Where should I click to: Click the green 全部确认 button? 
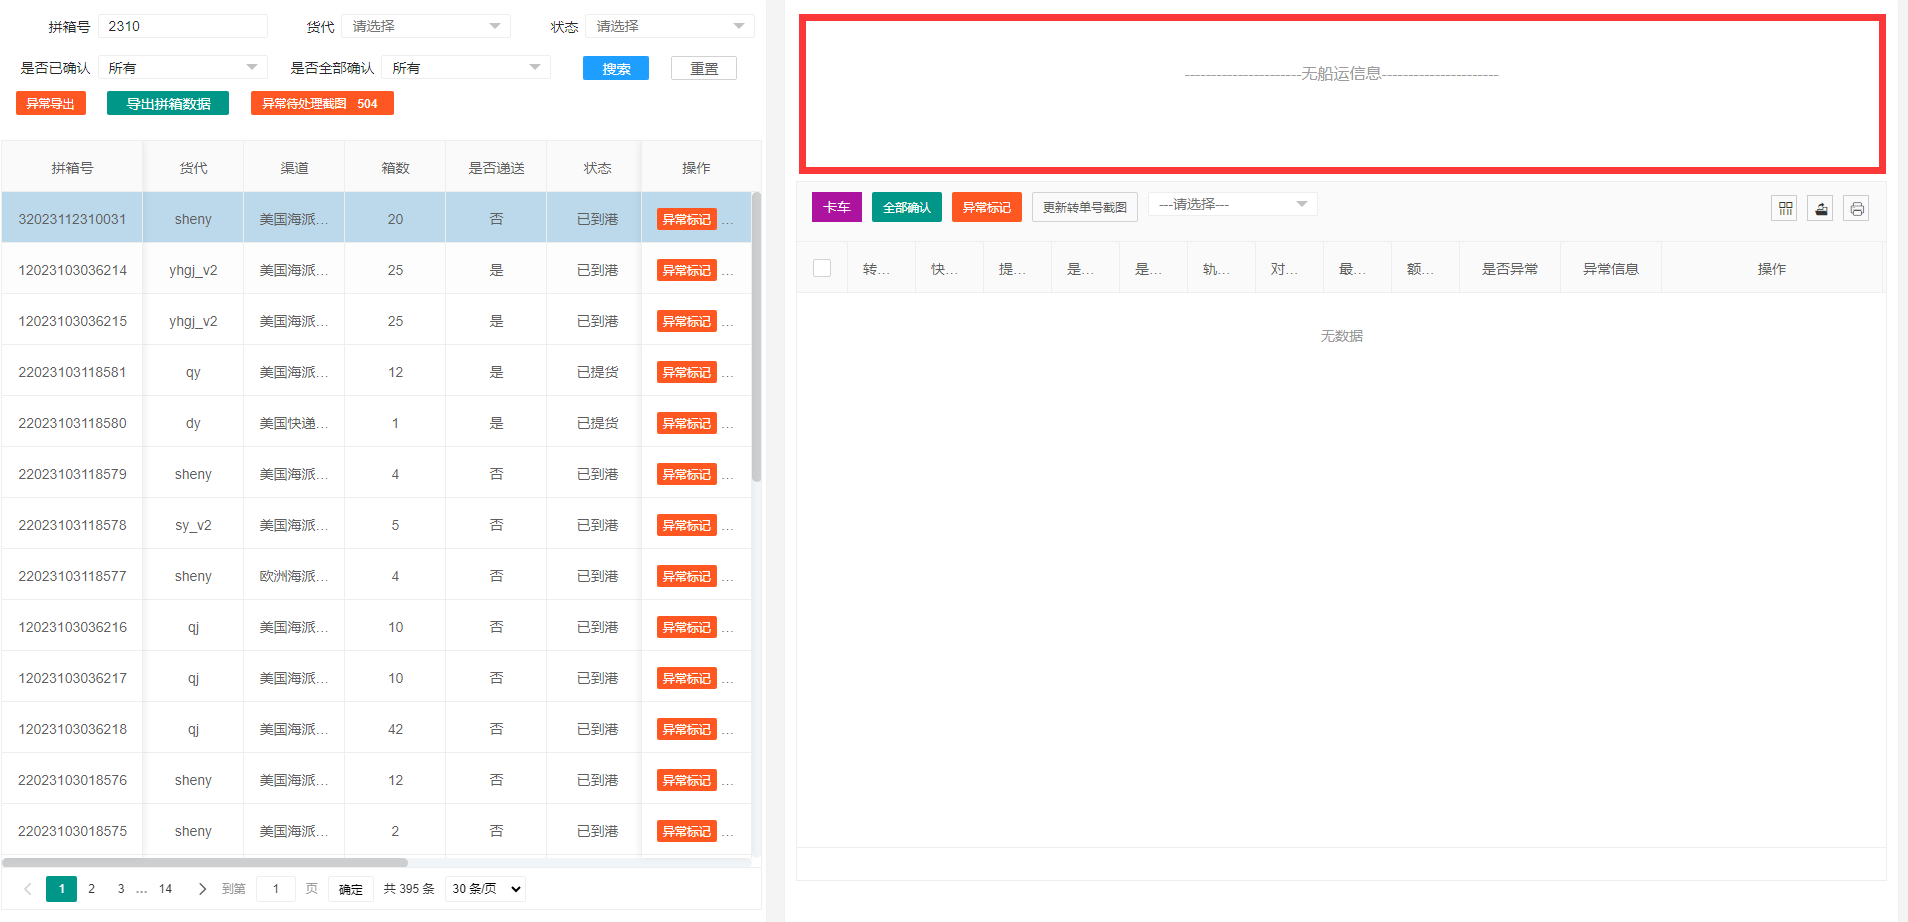pos(907,207)
